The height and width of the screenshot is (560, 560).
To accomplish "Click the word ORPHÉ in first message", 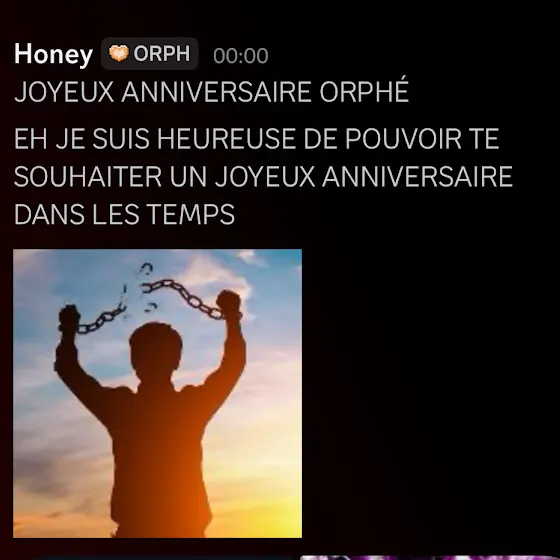I will [364, 90].
